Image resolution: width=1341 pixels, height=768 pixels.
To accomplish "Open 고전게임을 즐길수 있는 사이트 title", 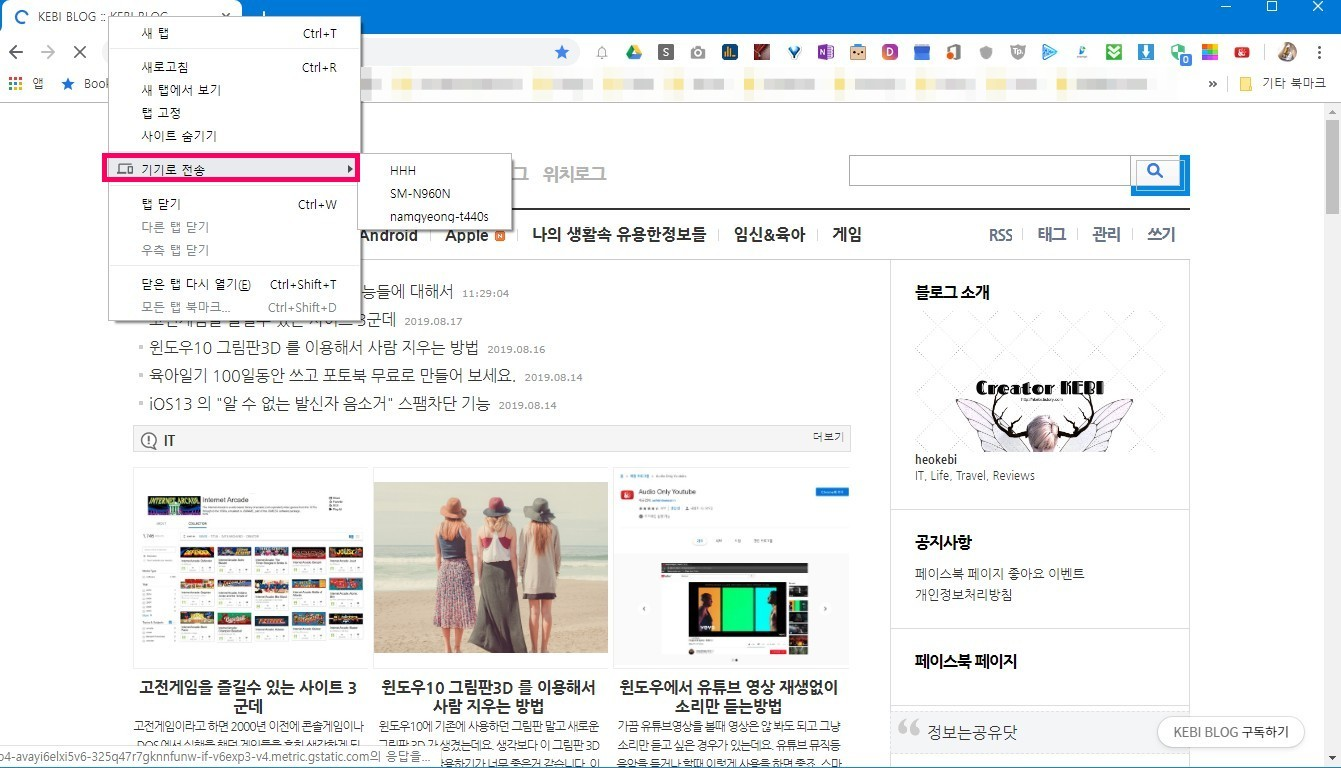I will [248, 698].
